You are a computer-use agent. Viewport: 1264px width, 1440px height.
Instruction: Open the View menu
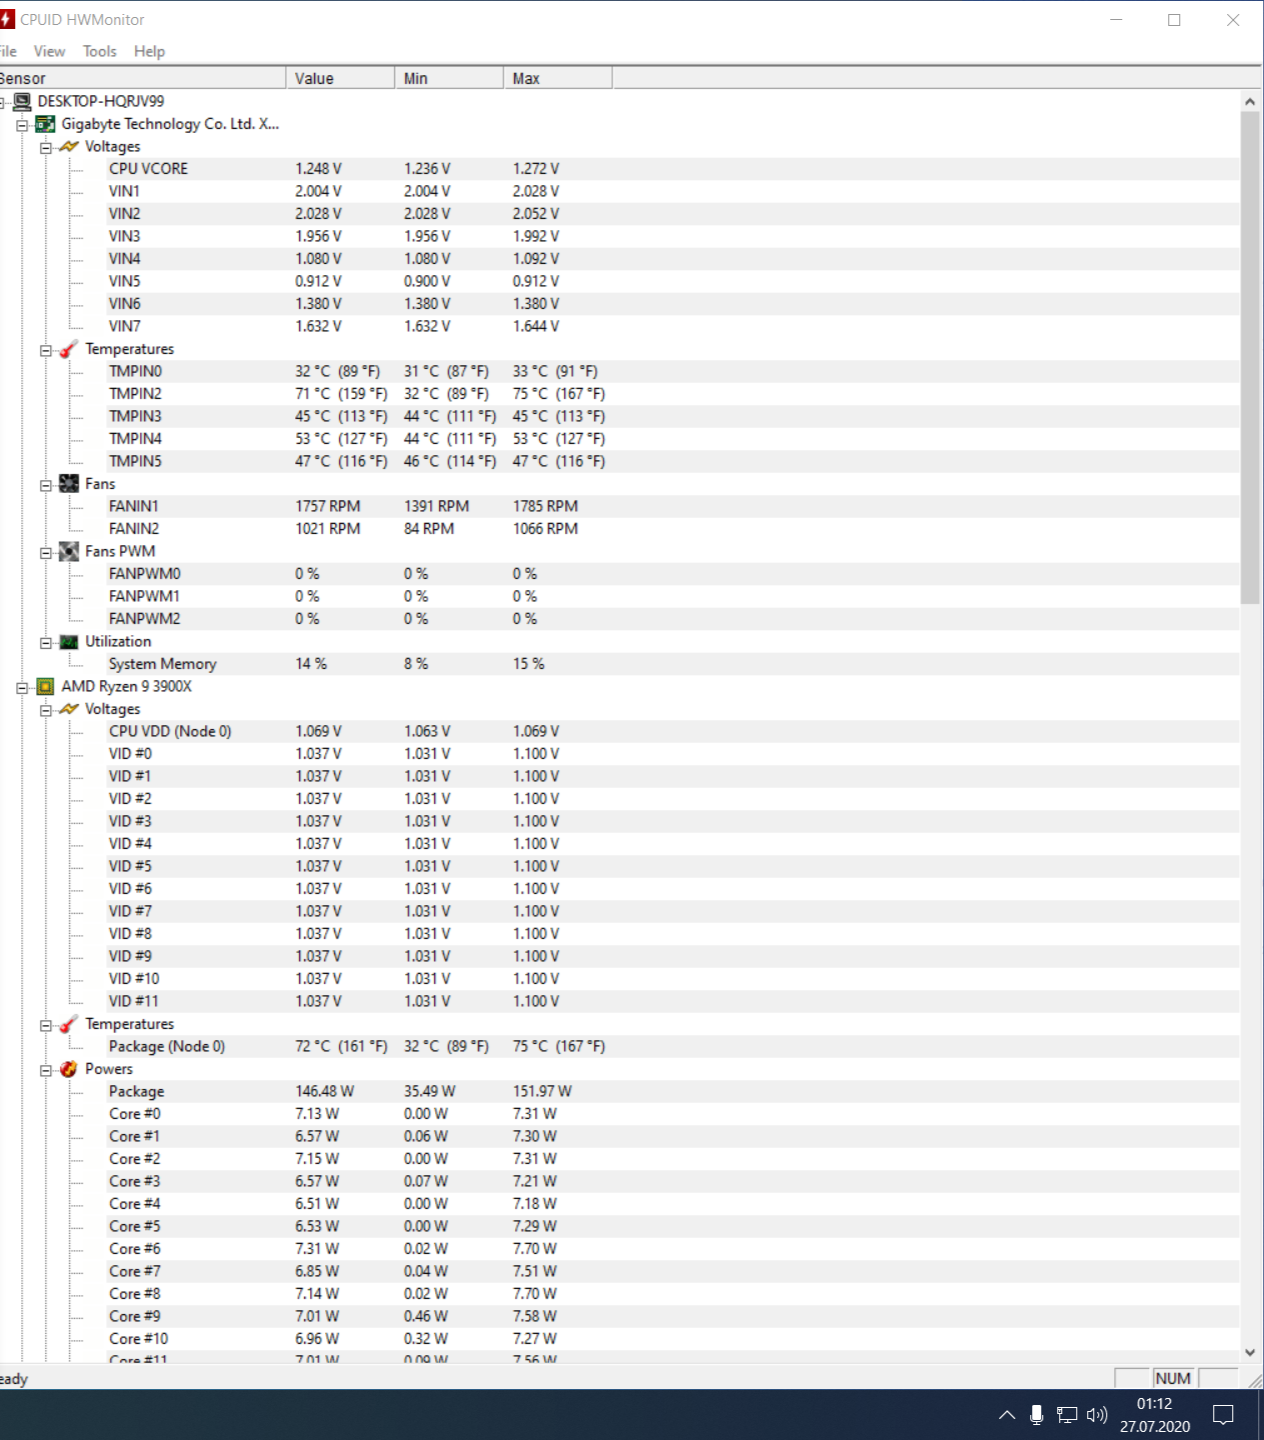coord(49,51)
